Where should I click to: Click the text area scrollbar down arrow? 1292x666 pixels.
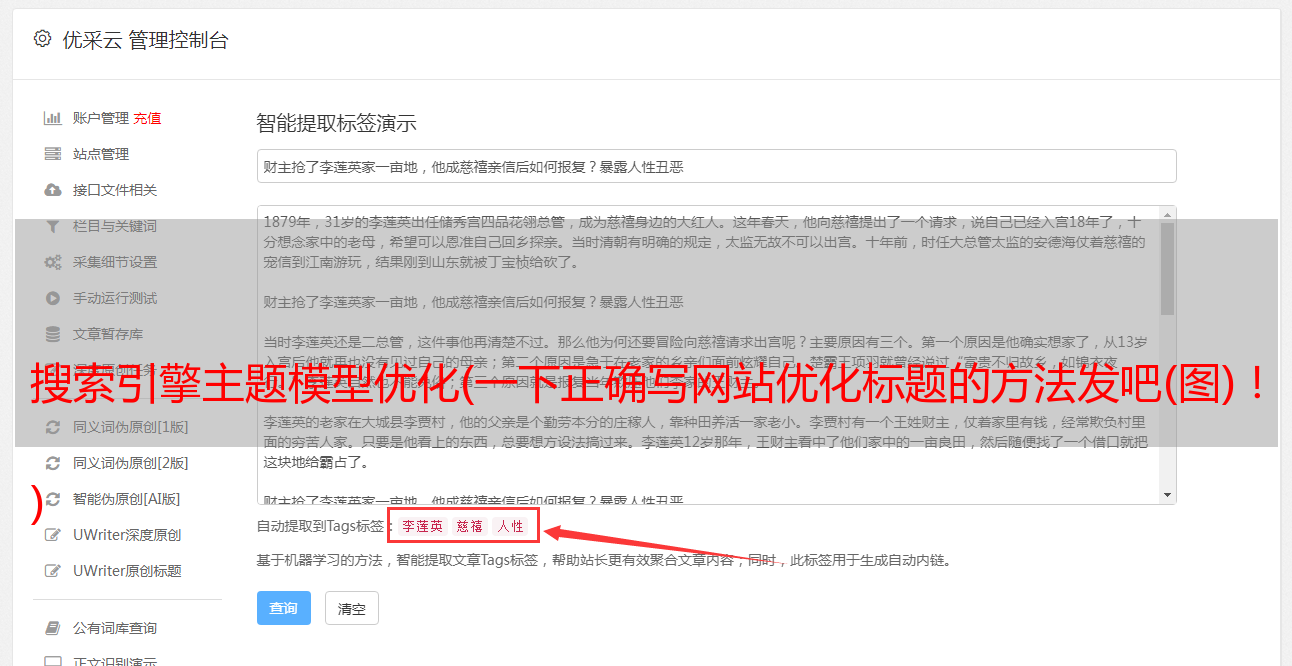point(1168,496)
